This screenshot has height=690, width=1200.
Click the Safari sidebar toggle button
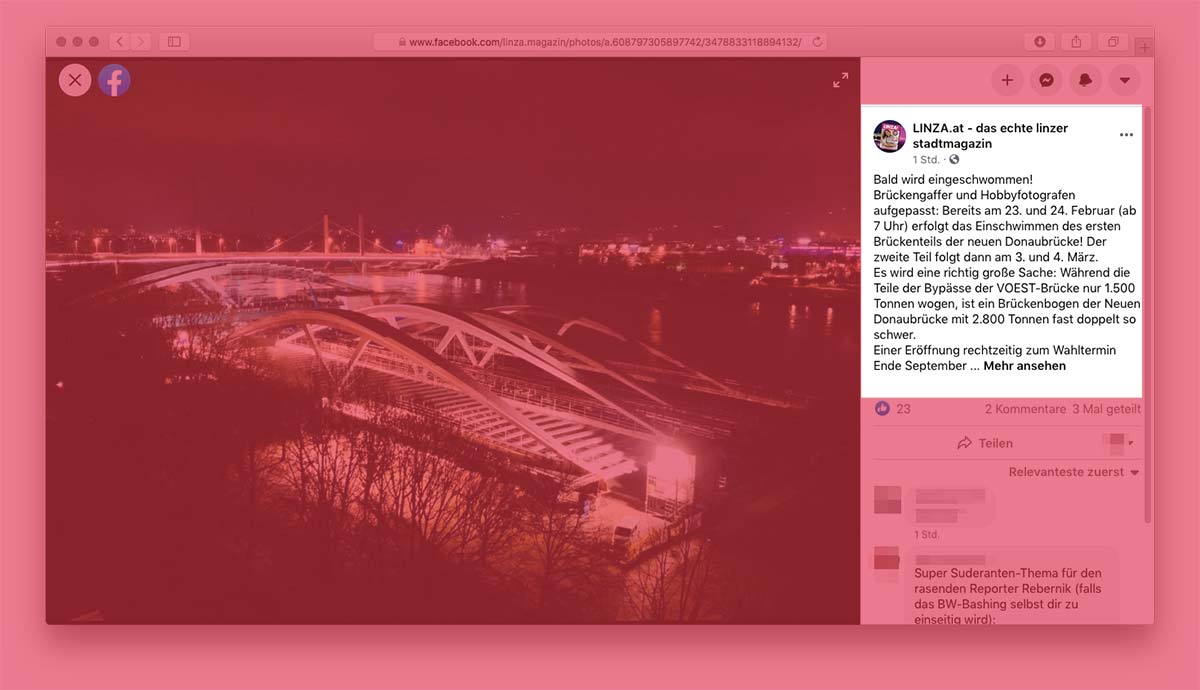tap(174, 42)
